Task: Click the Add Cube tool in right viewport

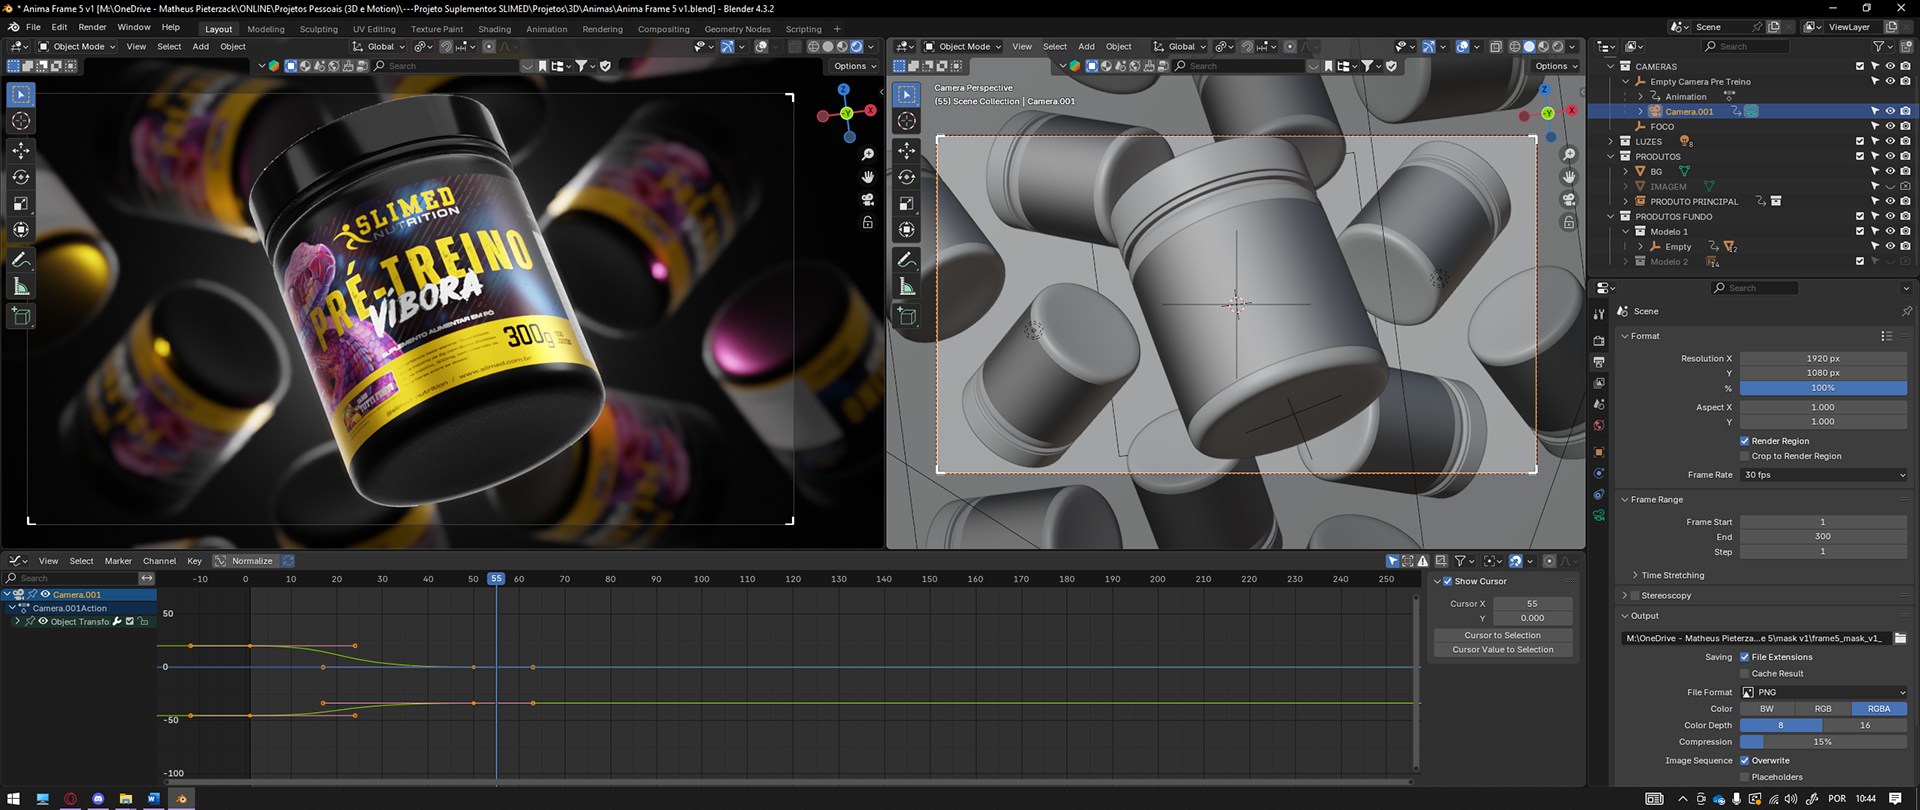Action: (906, 316)
